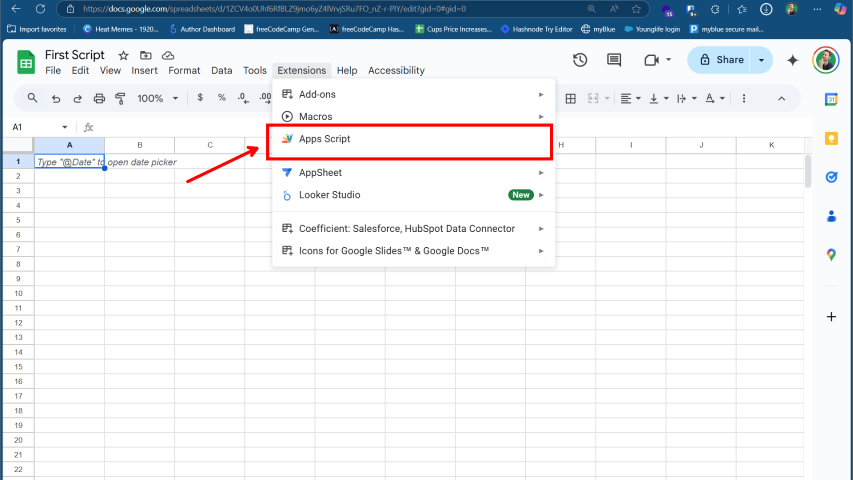
Task: Open the Author Dashboard bookmark
Action: pos(202,29)
